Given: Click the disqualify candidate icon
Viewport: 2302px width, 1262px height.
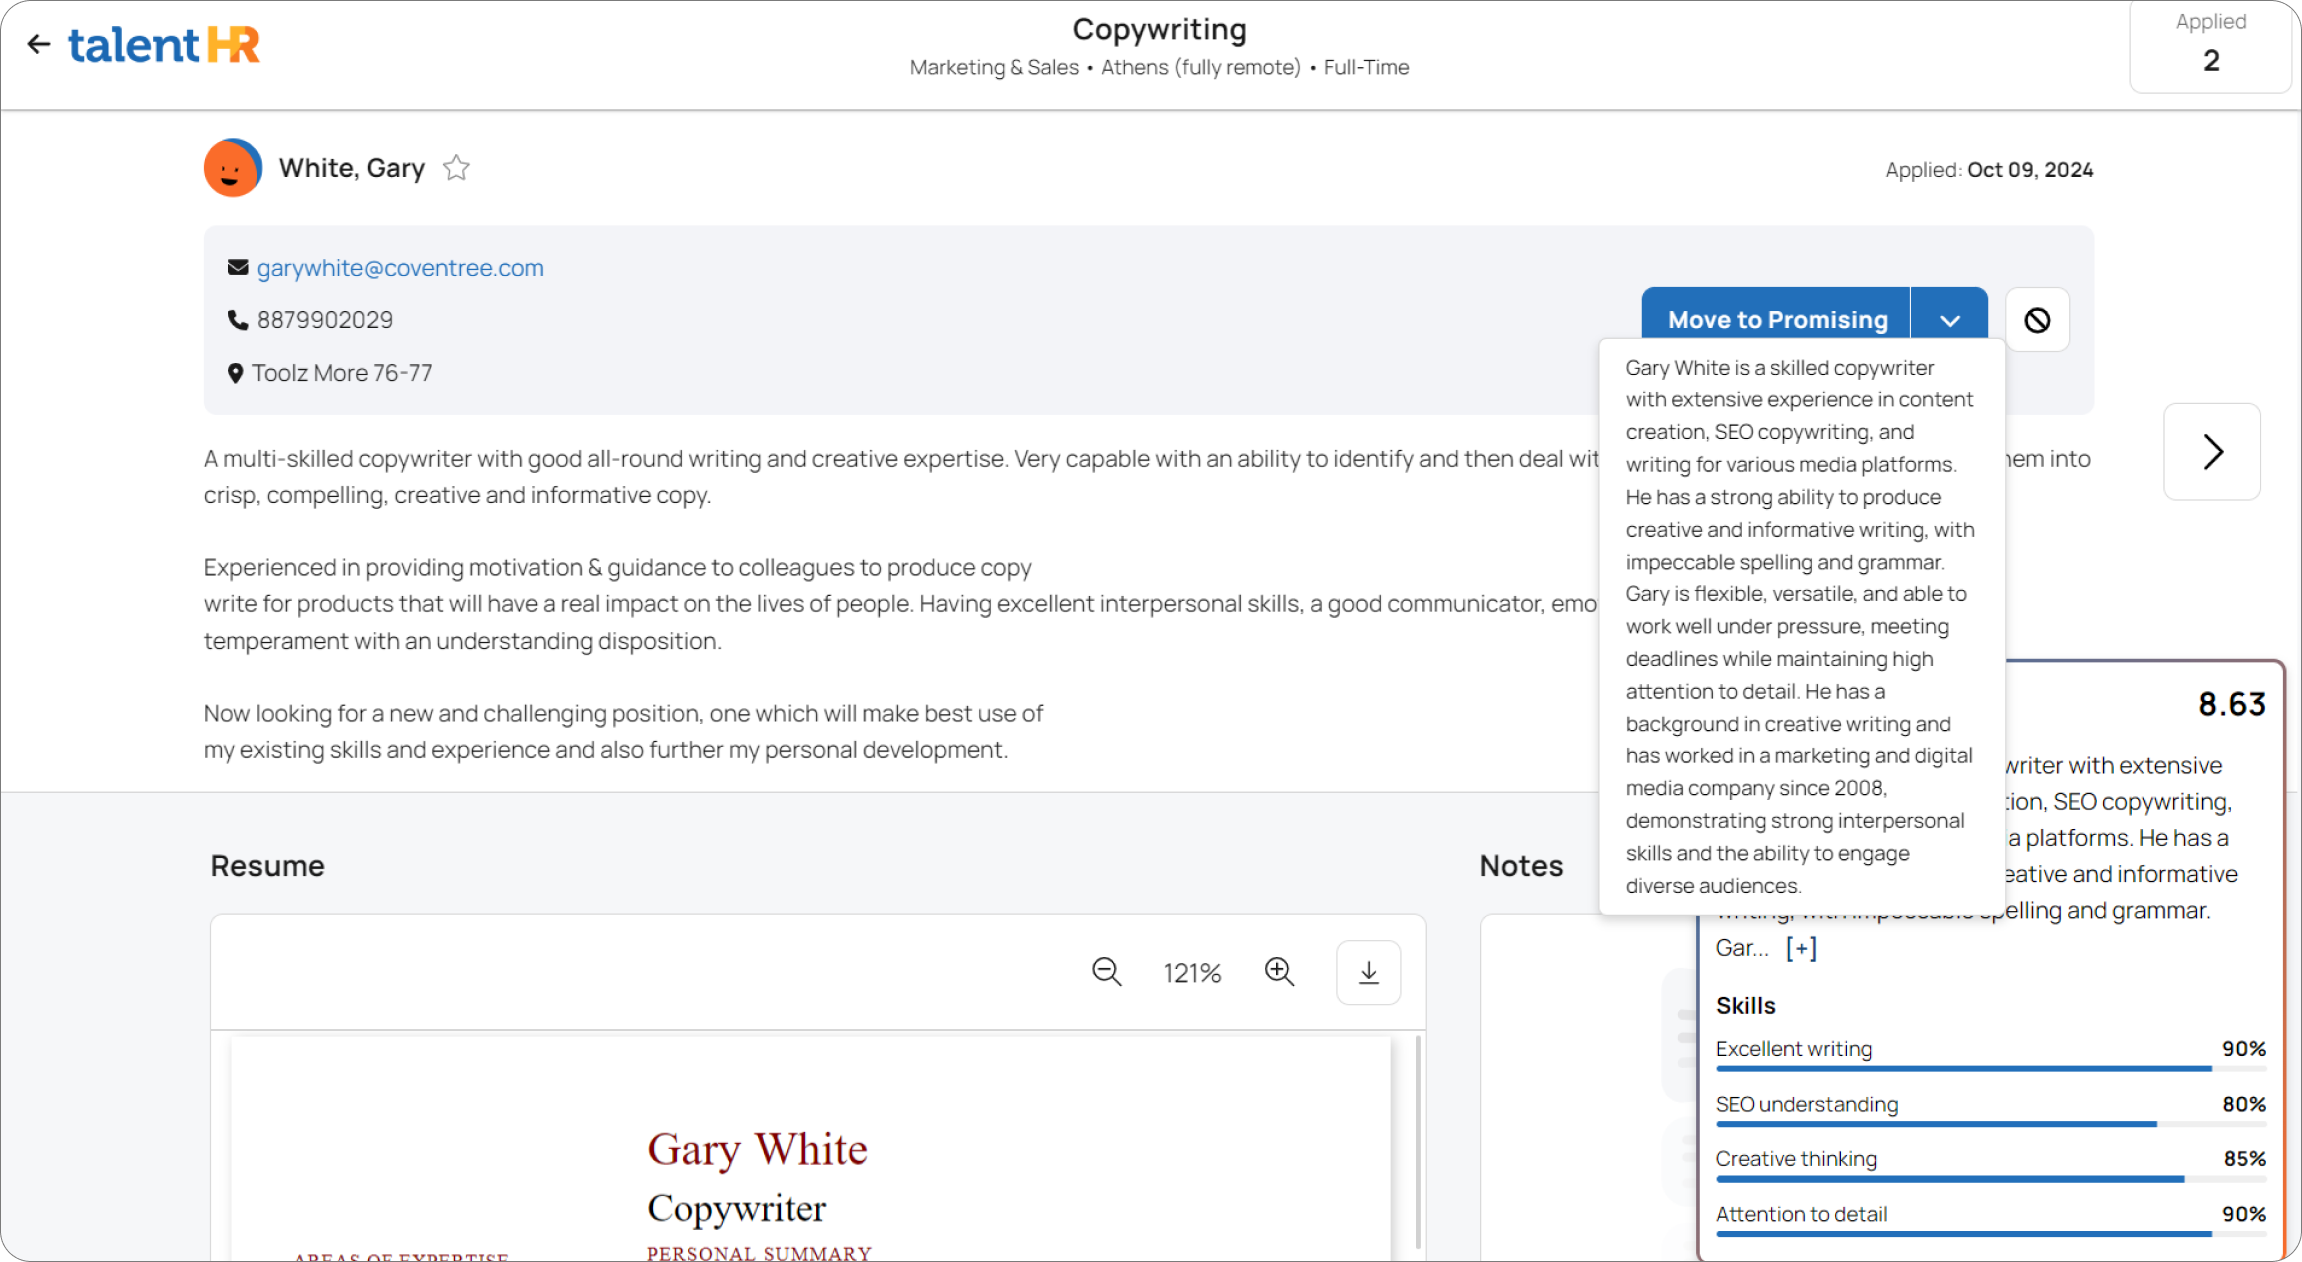Looking at the screenshot, I should tap(2037, 320).
